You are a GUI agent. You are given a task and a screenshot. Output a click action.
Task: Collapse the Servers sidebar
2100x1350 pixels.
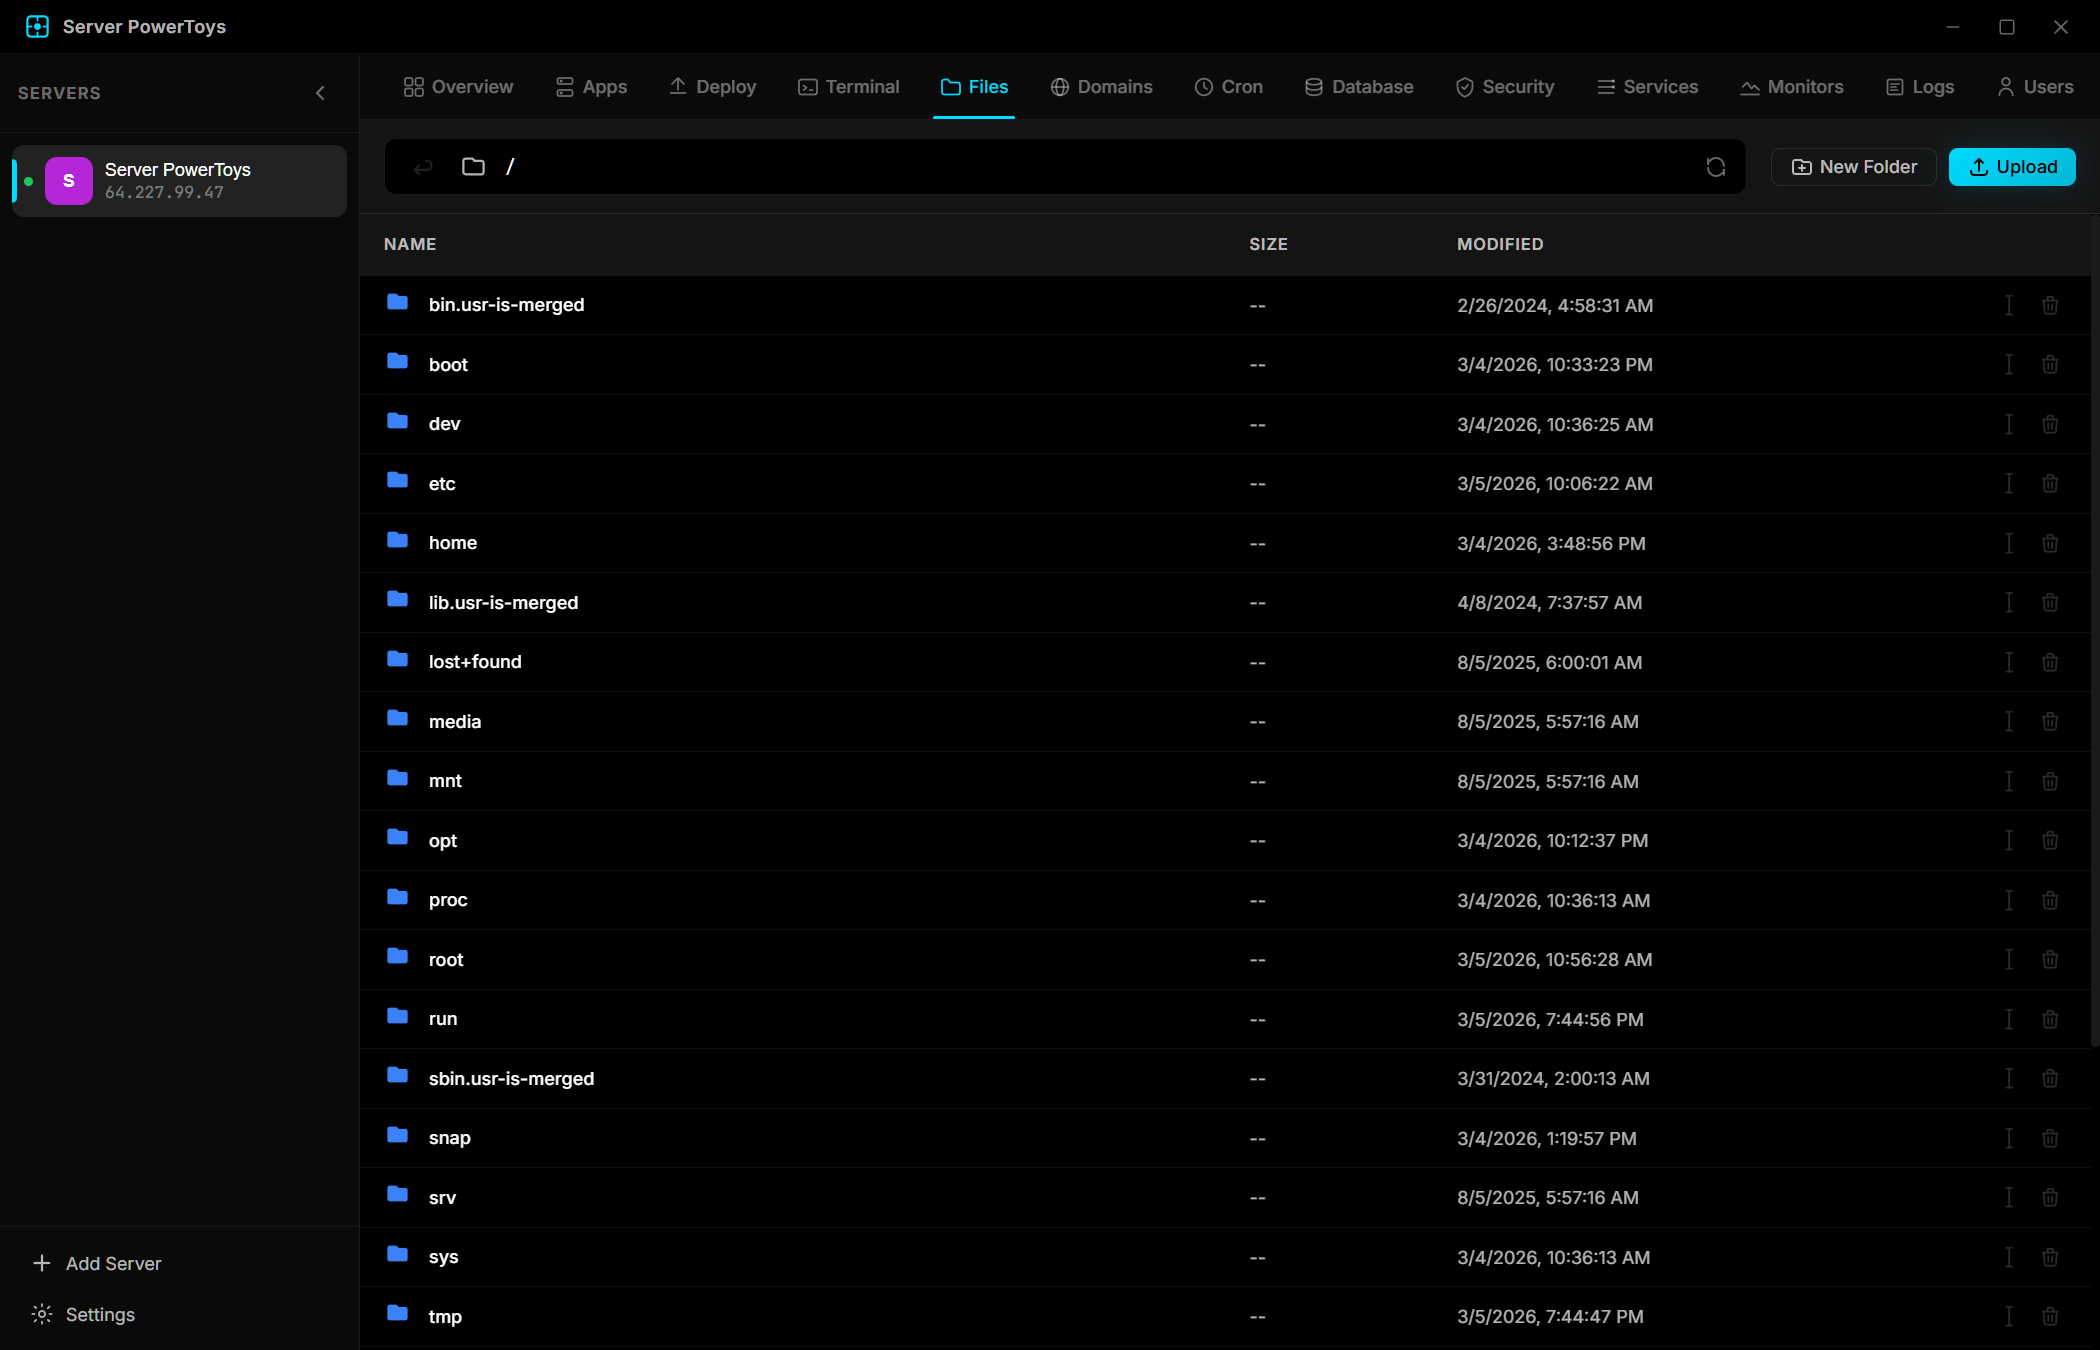(x=320, y=92)
